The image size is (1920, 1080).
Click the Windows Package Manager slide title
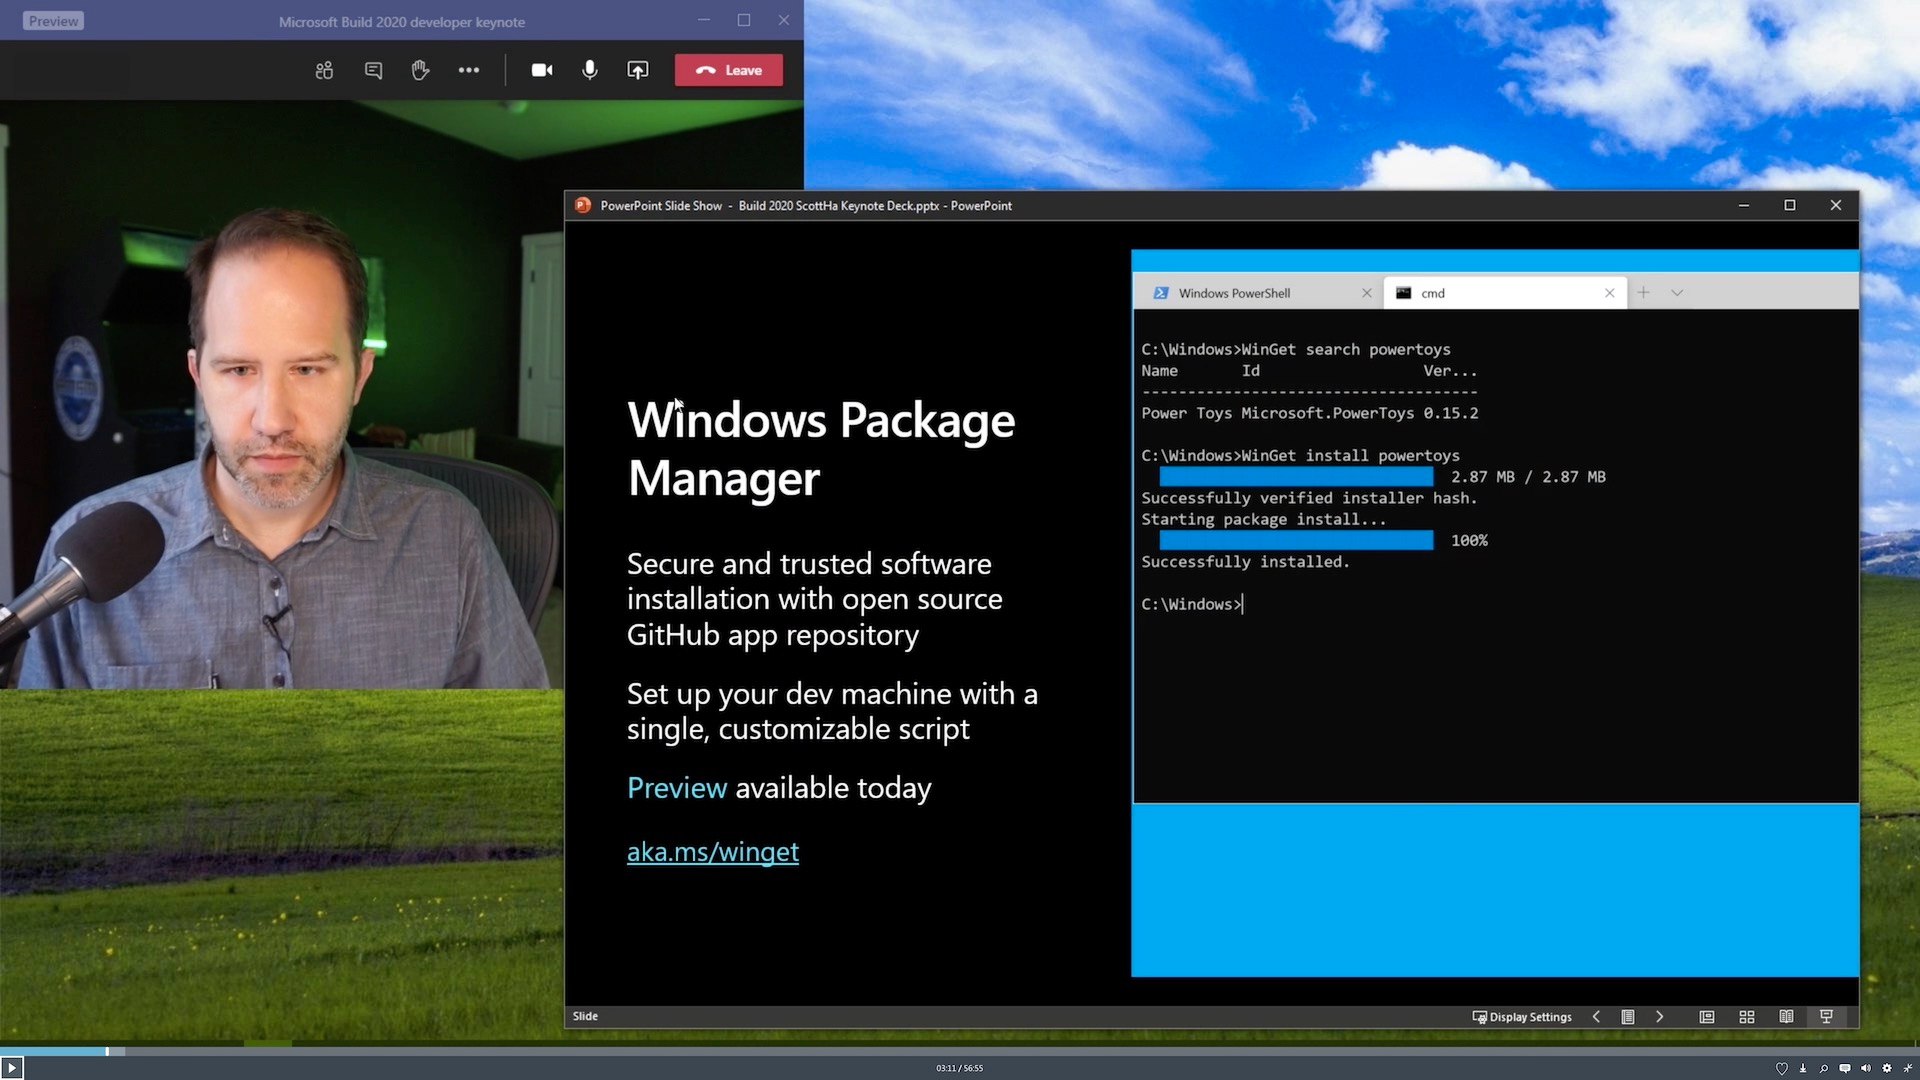click(x=821, y=449)
